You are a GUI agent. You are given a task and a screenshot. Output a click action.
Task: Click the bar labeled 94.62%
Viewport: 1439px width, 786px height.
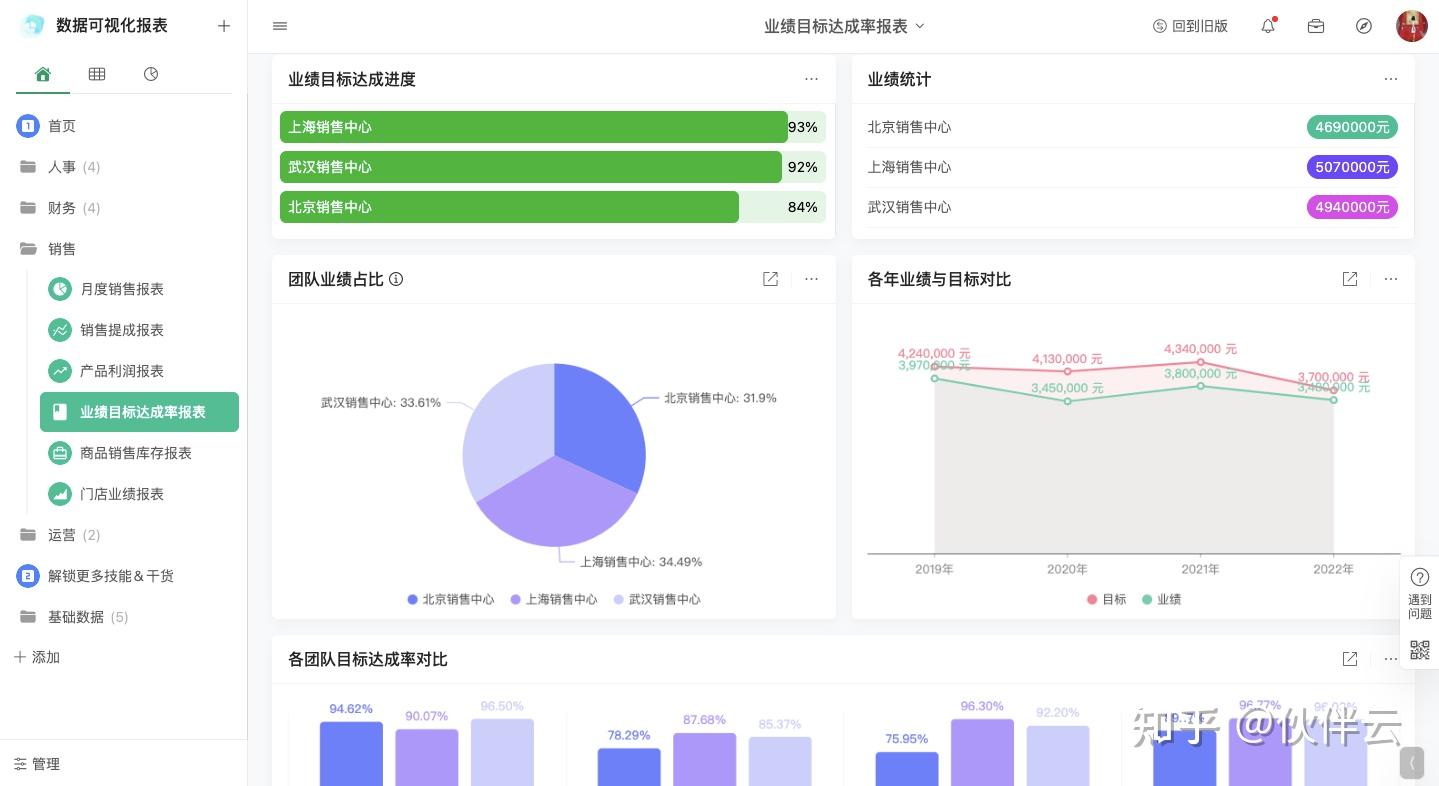(351, 754)
